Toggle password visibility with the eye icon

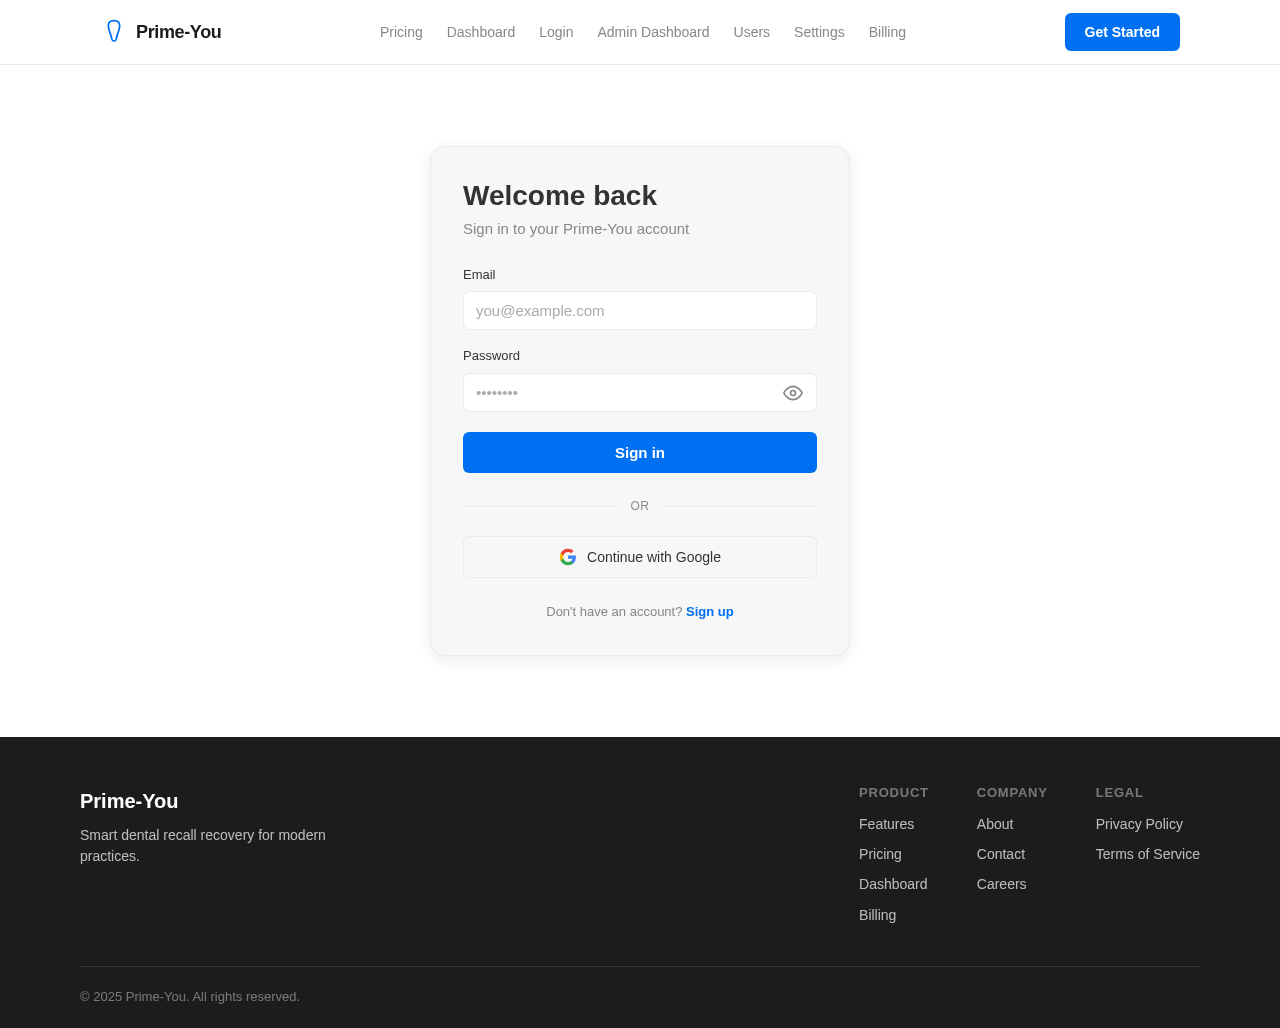pos(793,393)
